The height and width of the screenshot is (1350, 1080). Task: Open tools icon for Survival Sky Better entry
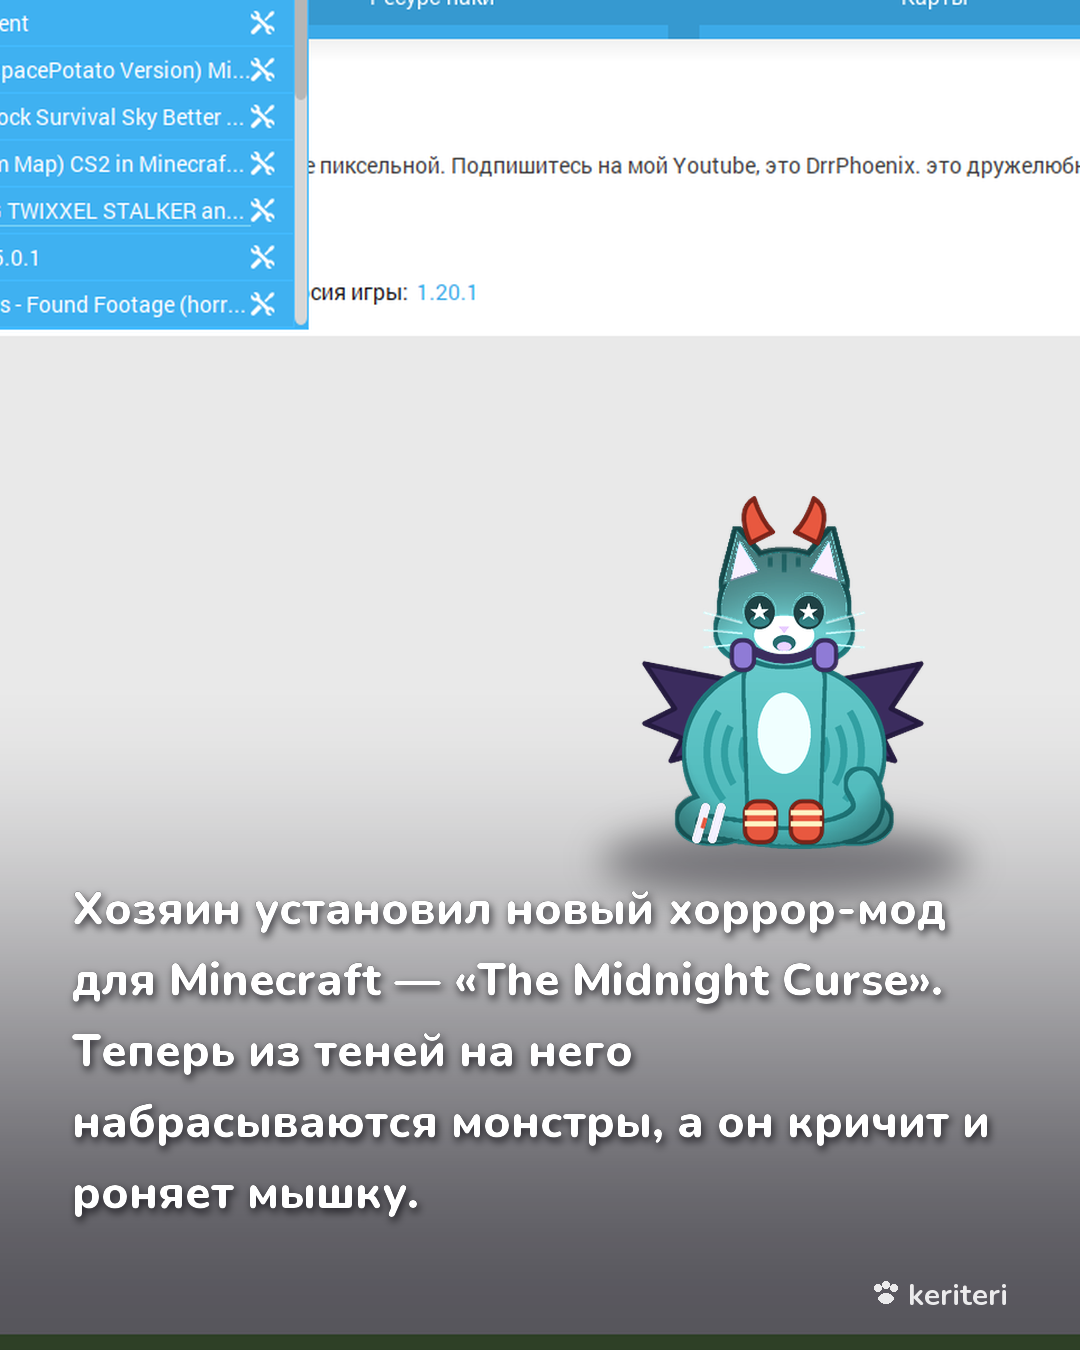click(263, 117)
